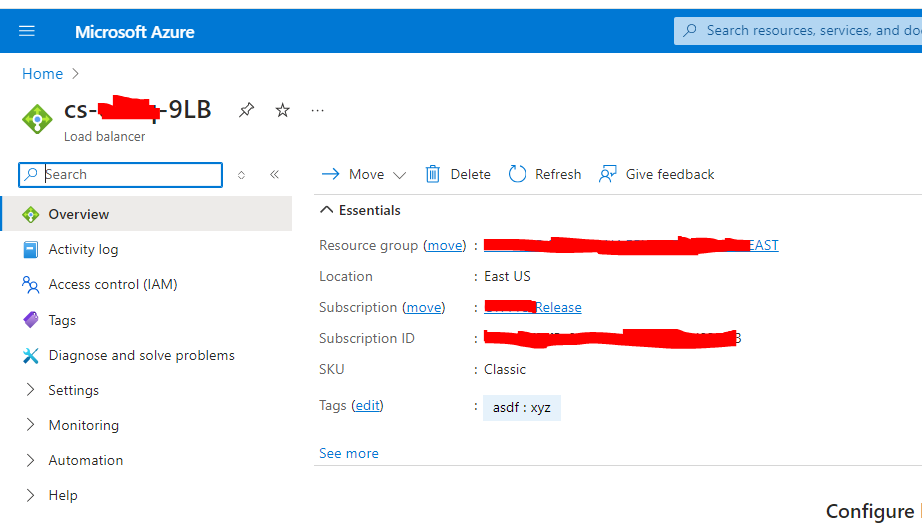This screenshot has height=531, width=922.
Task: Focus the sidebar menu Search field
Action: point(121,175)
